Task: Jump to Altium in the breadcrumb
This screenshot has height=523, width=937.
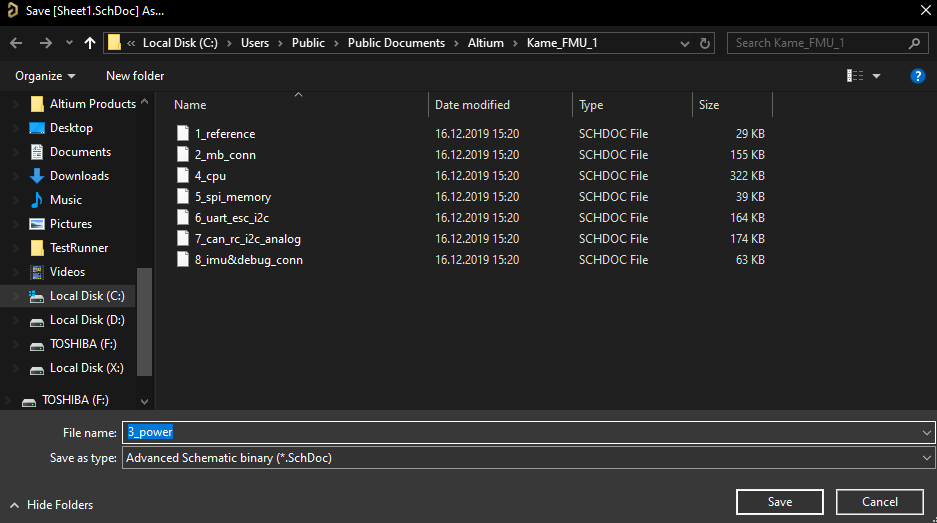Action: click(485, 43)
